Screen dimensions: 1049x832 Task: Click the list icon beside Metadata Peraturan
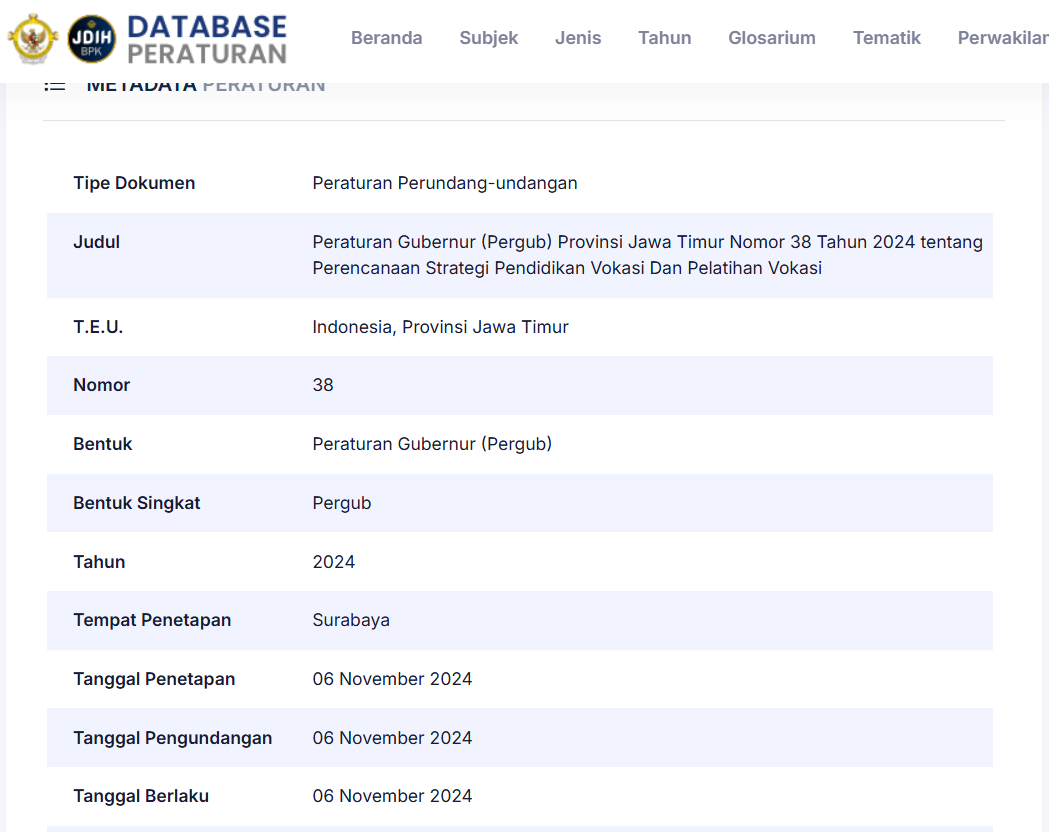(x=55, y=86)
